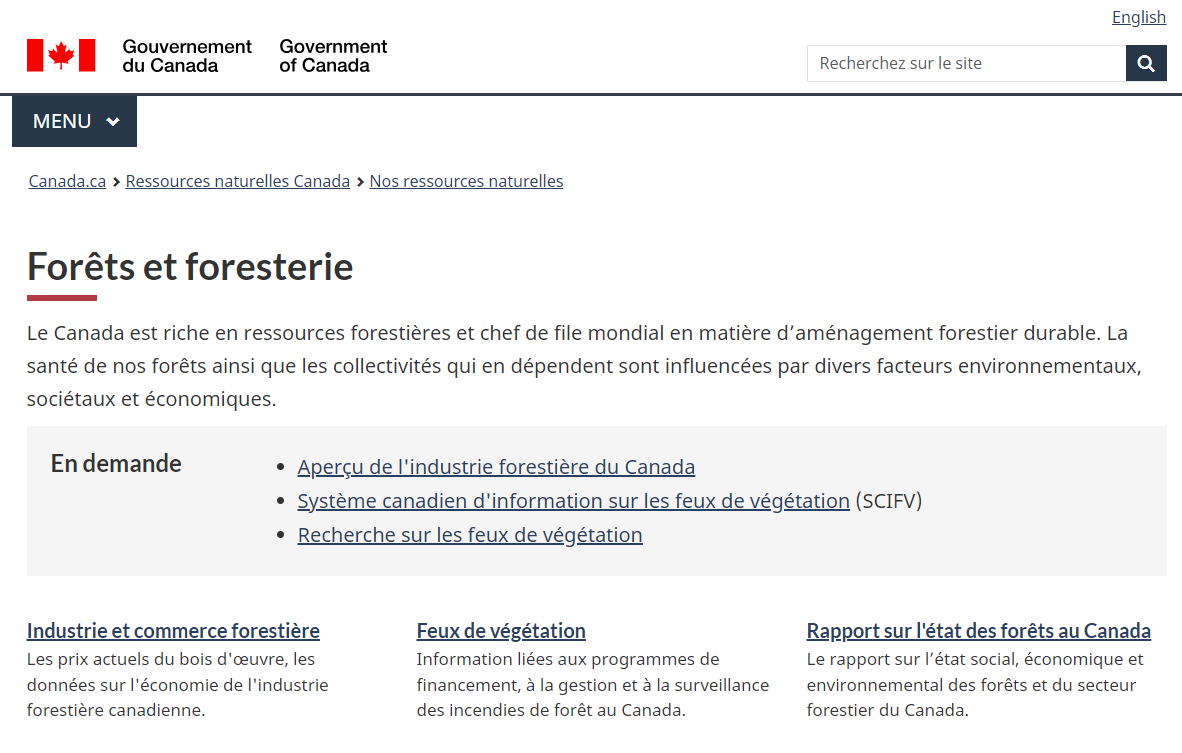This screenshot has width=1182, height=753.
Task: Open Rapport sur l'état des forêts au Canada
Action: [x=978, y=631]
